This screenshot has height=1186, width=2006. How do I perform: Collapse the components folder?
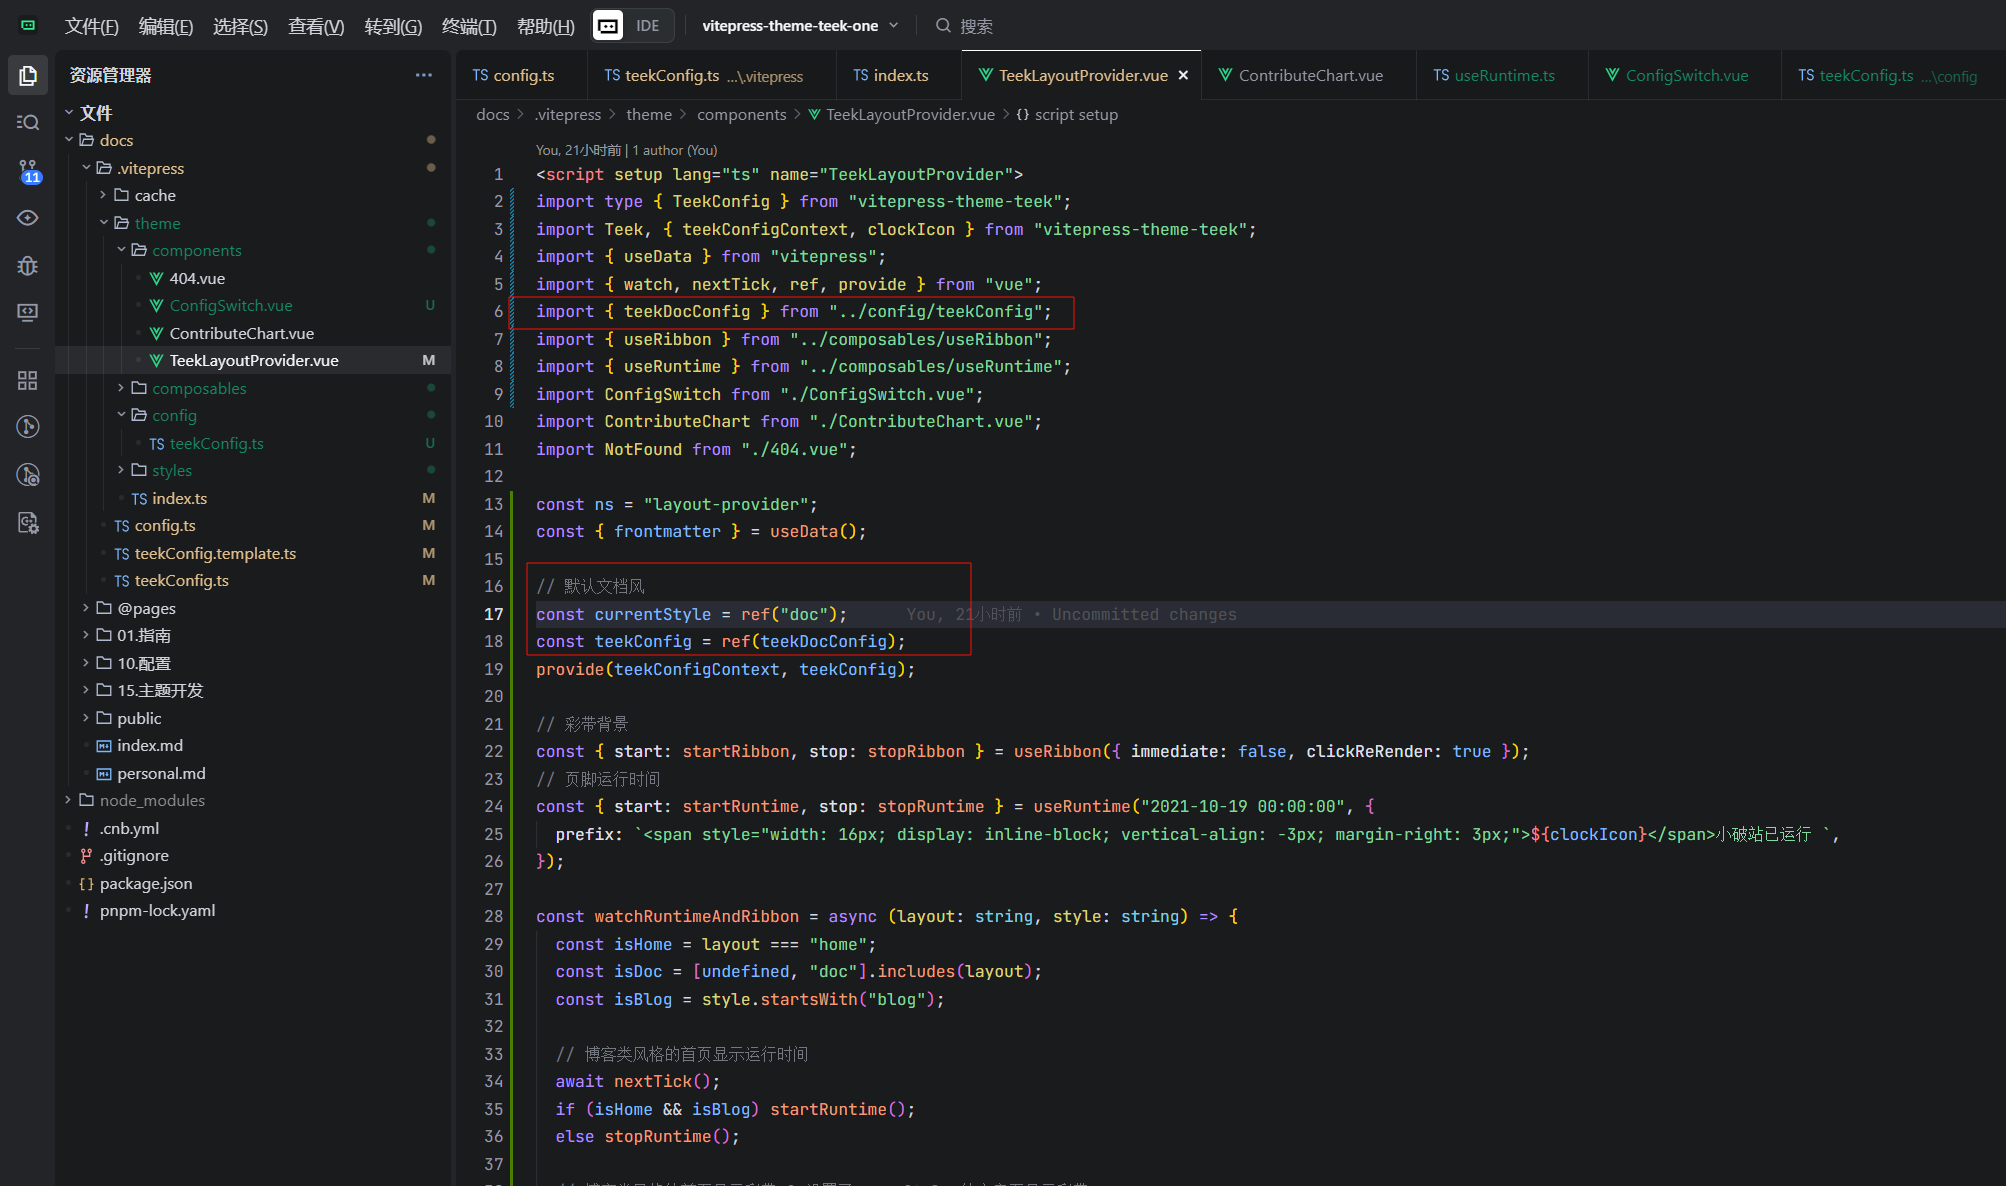pyautogui.click(x=196, y=250)
